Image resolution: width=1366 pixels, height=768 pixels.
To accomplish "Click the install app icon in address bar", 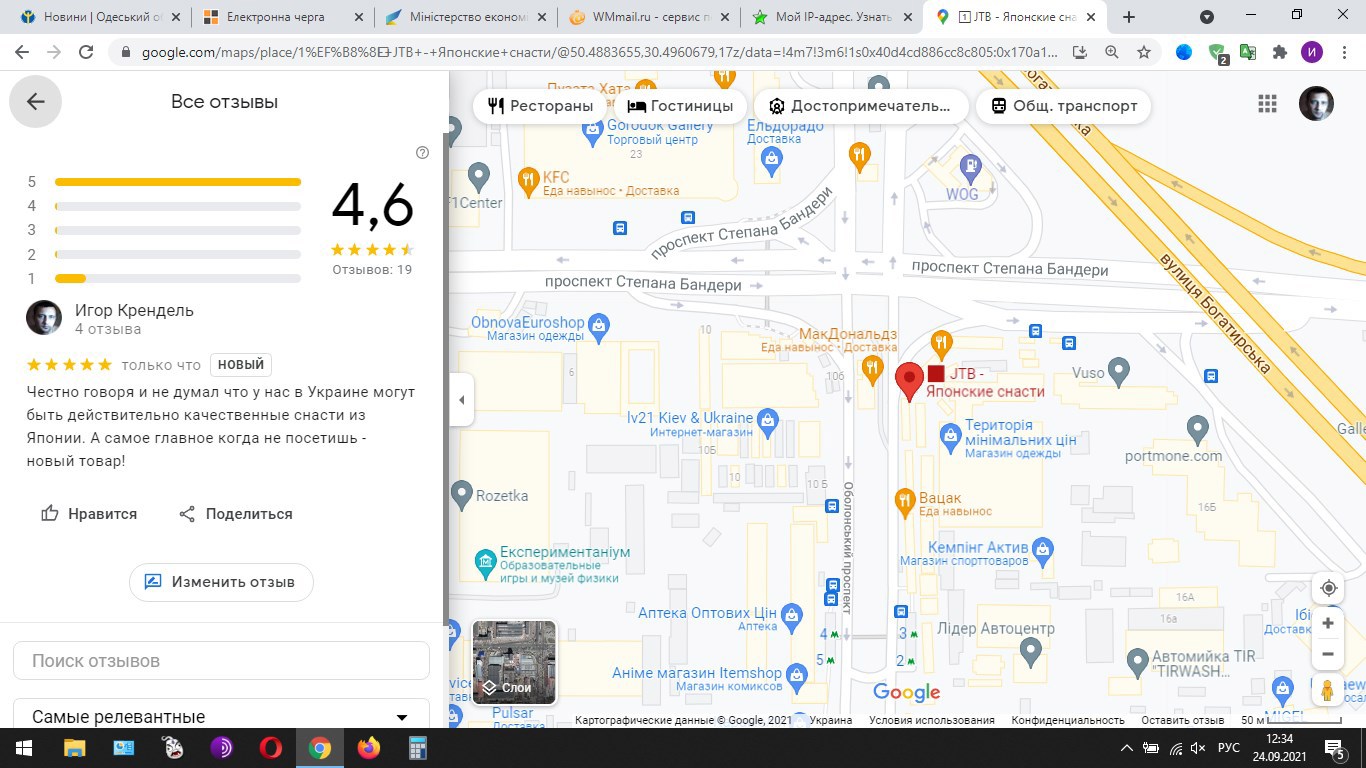I will coord(1080,53).
